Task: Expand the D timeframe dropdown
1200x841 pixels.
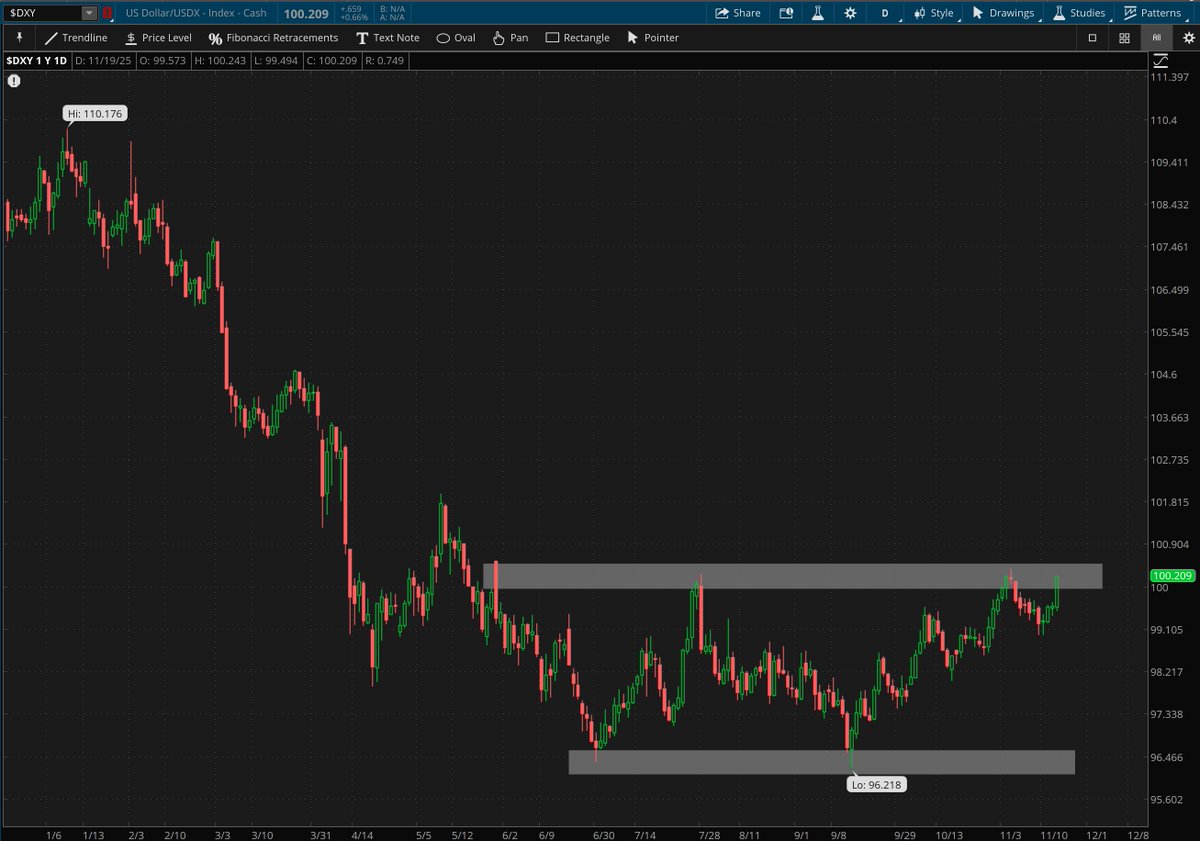Action: (x=885, y=13)
